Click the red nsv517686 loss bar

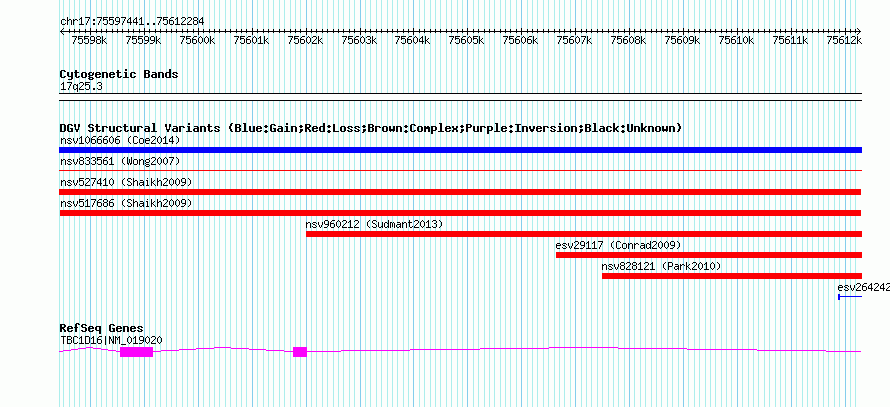coord(460,213)
